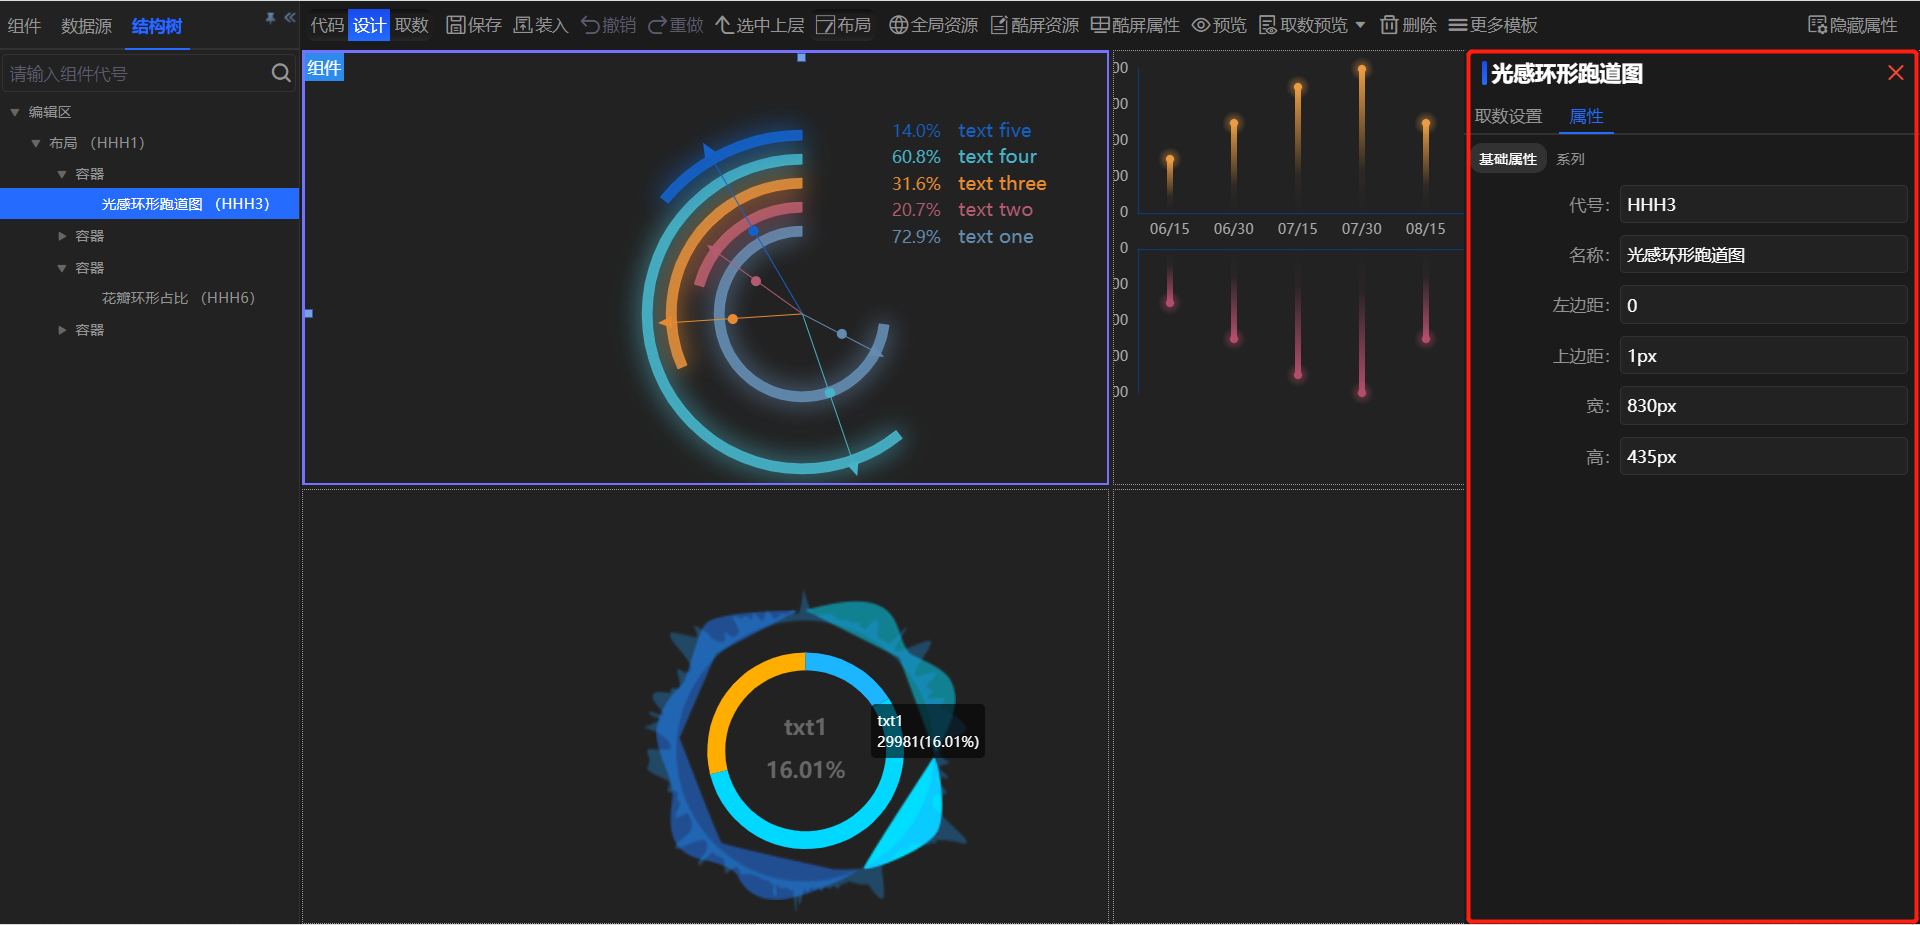Collapse the left panel with double-chevron icon

tap(290, 18)
